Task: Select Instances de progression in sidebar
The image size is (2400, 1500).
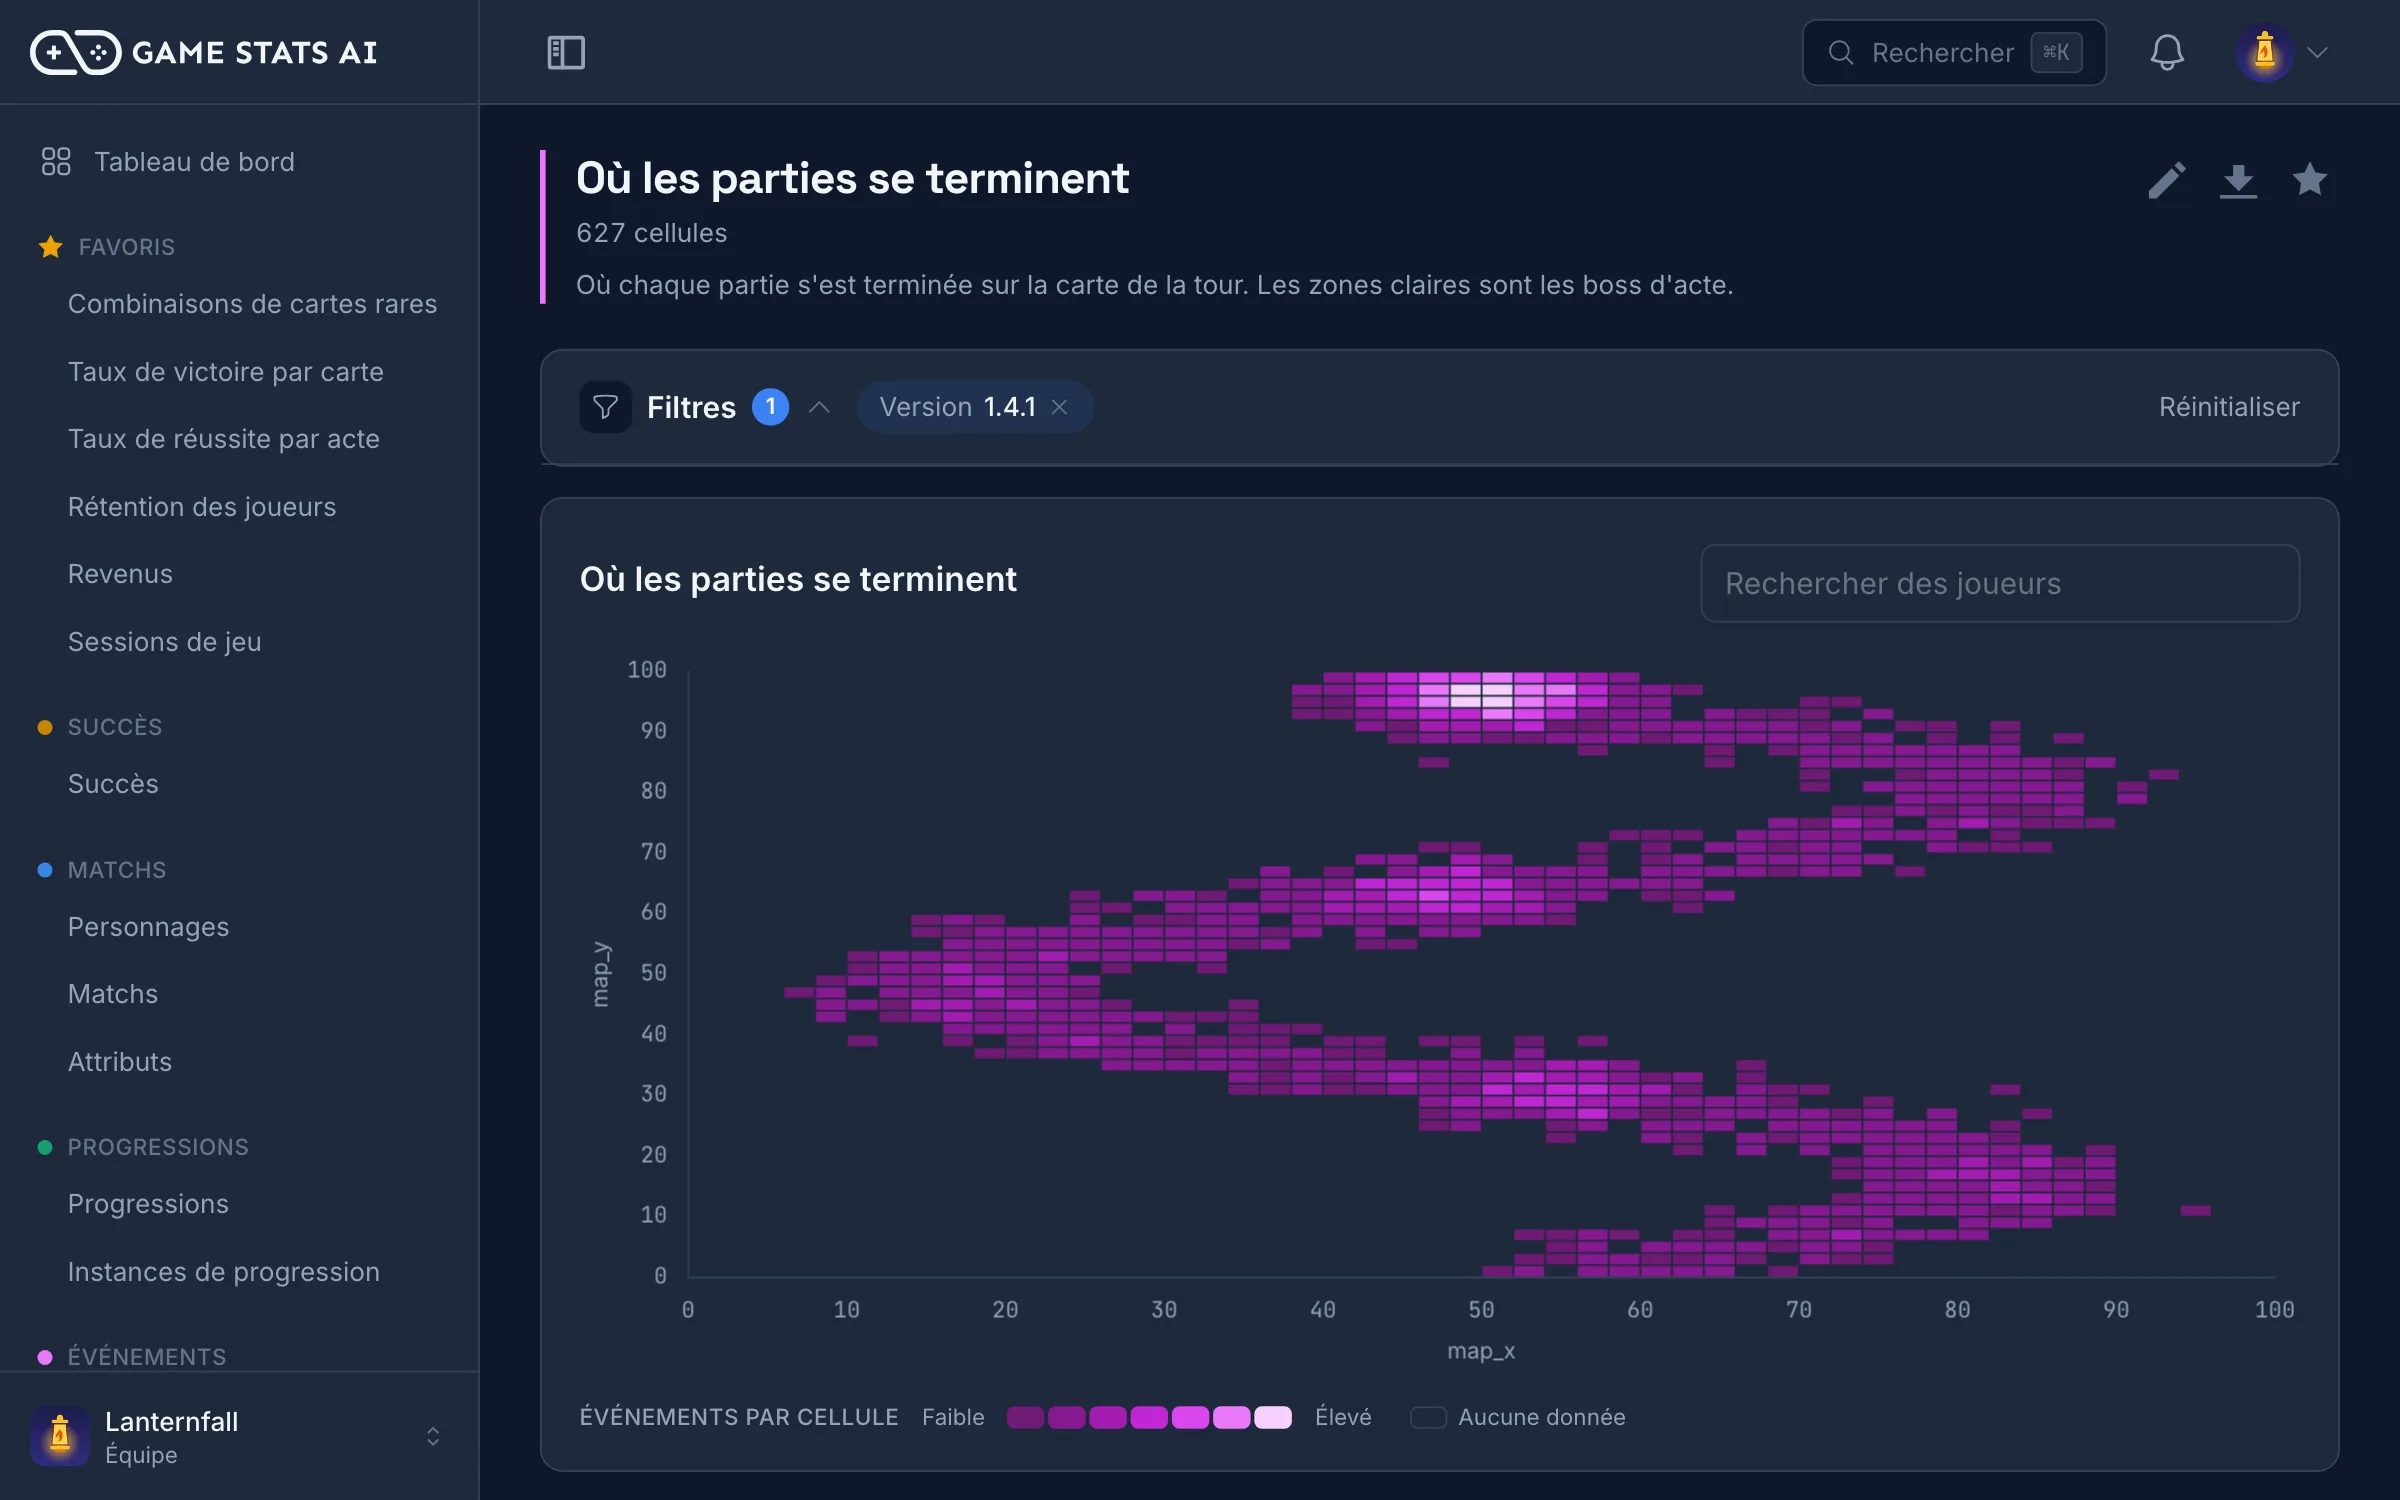Action: [x=224, y=1271]
